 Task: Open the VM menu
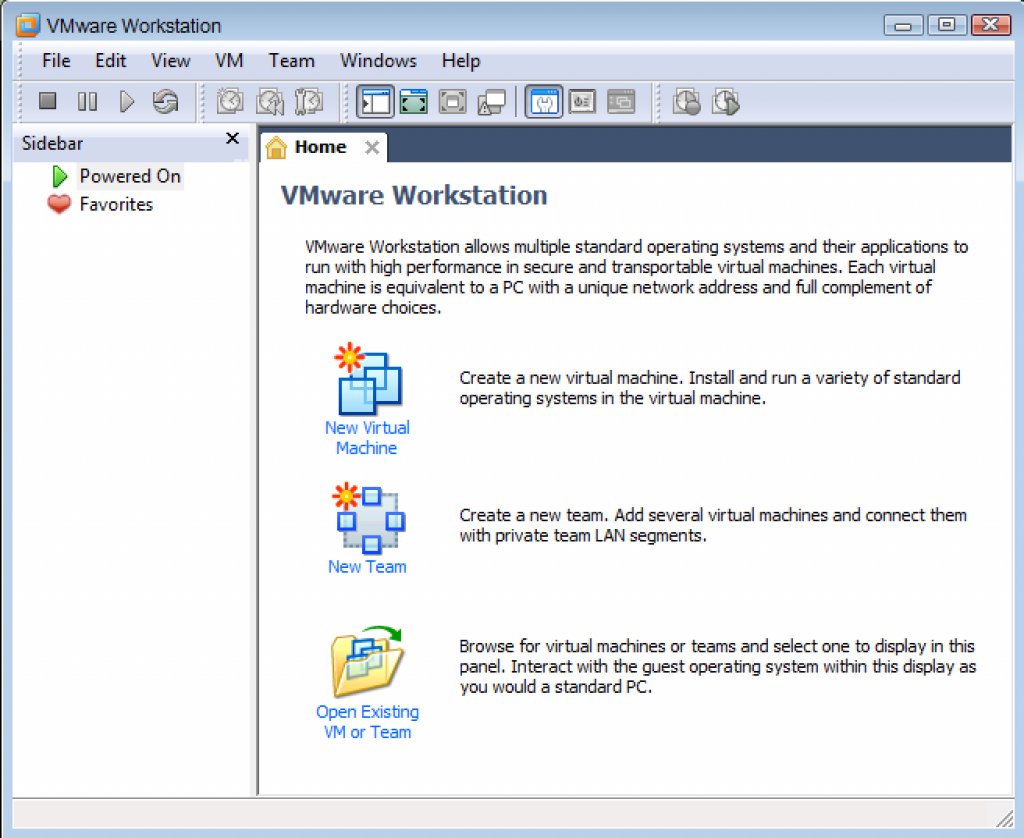tap(229, 61)
